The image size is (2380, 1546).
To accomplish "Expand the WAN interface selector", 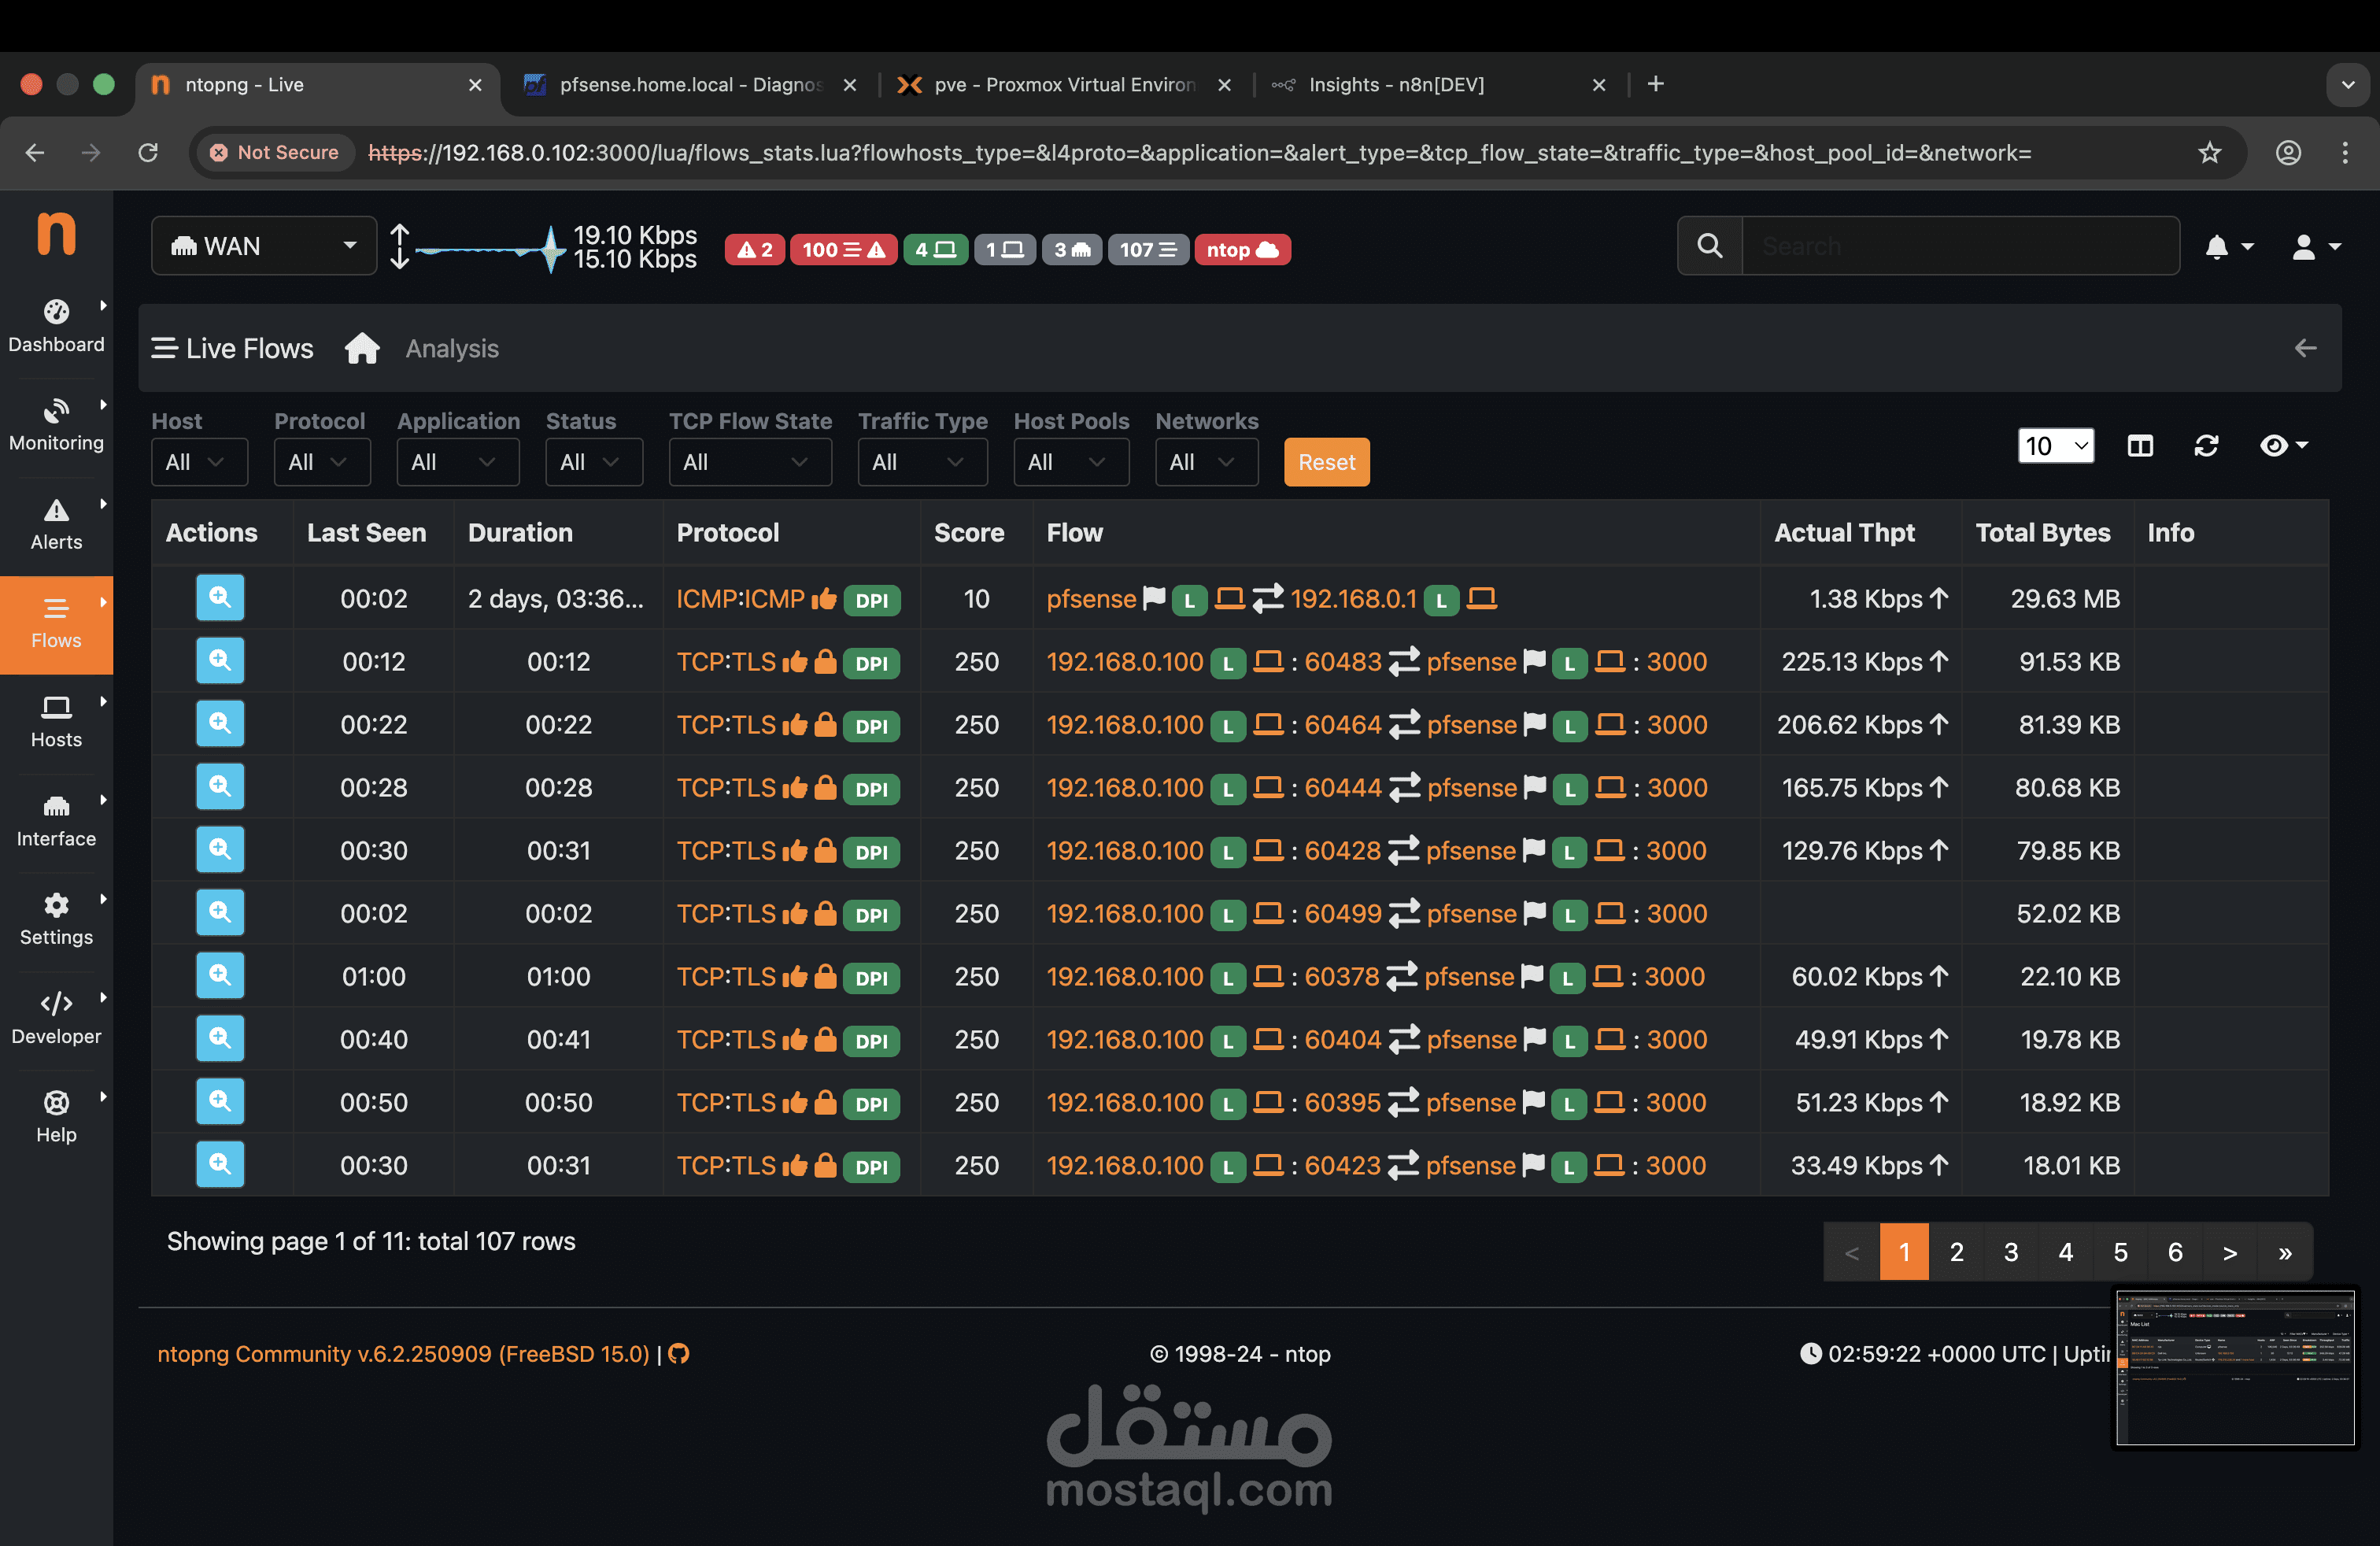I will (x=264, y=246).
